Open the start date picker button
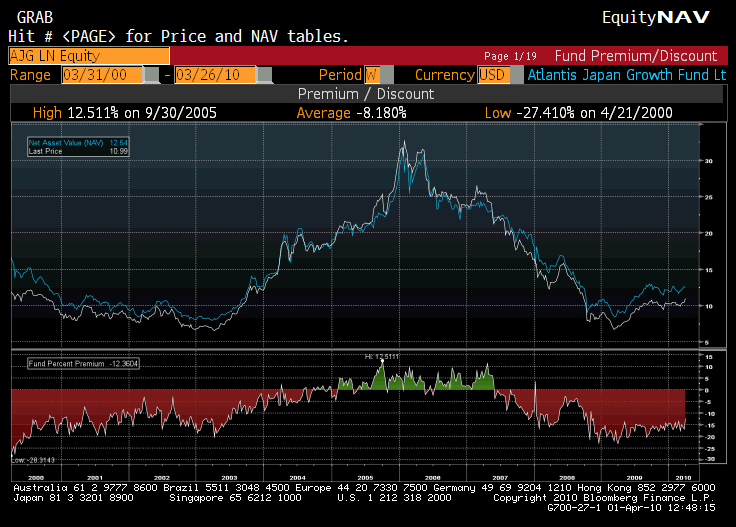This screenshot has height=527, width=736. click(151, 75)
